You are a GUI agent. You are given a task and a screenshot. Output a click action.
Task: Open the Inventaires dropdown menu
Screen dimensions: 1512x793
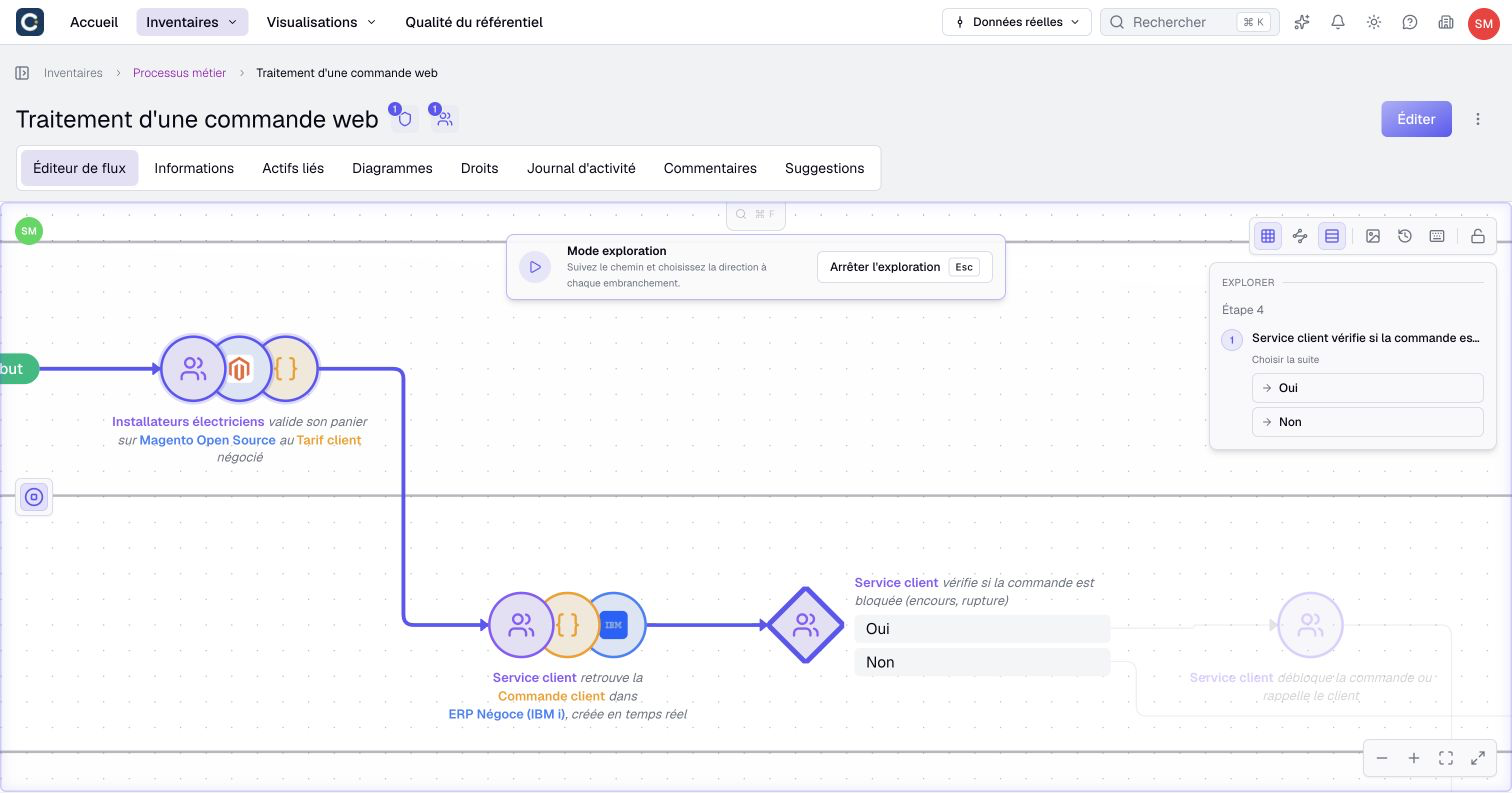click(x=192, y=22)
